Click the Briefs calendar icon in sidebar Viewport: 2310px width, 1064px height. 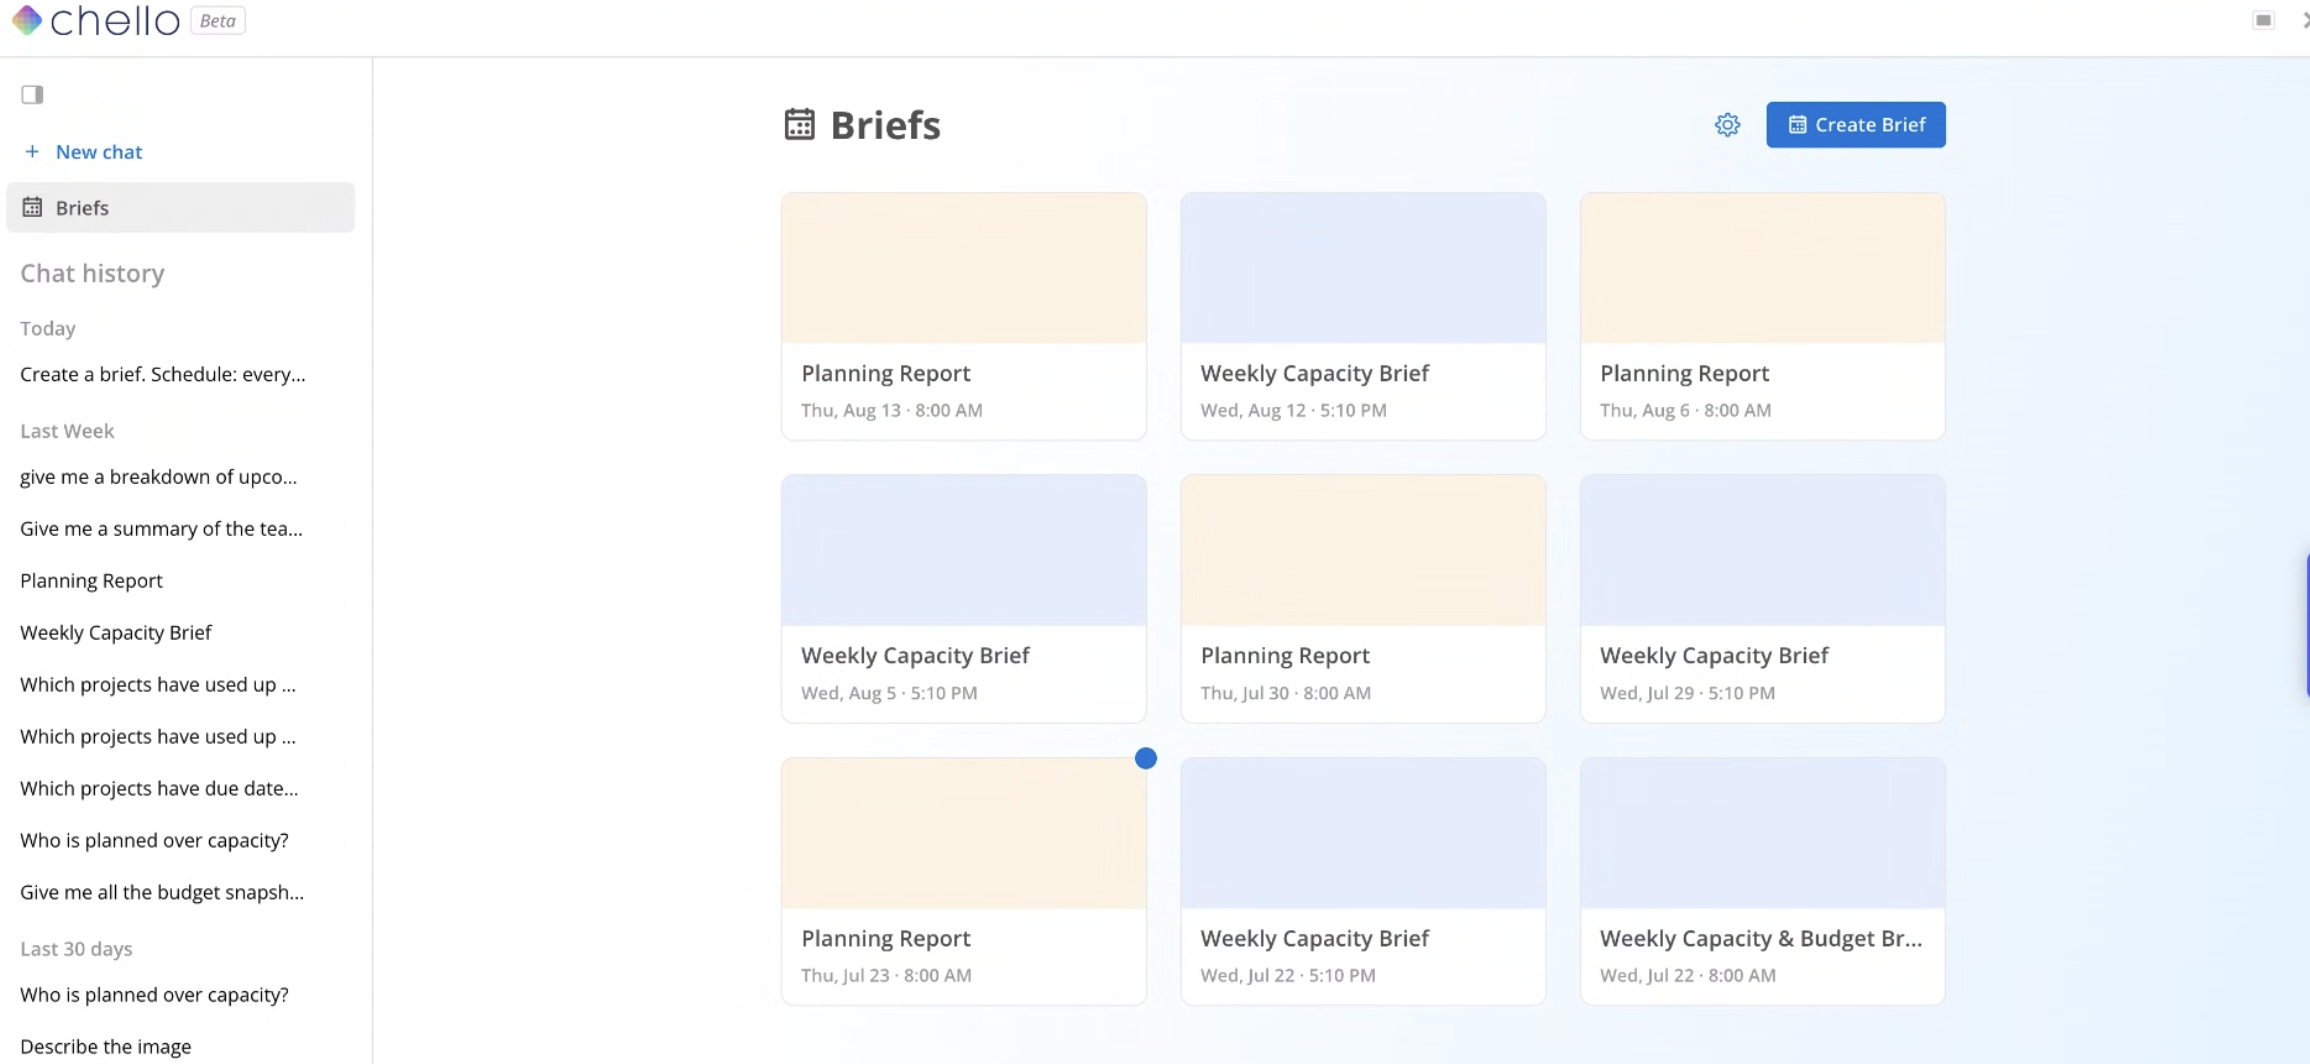32,207
